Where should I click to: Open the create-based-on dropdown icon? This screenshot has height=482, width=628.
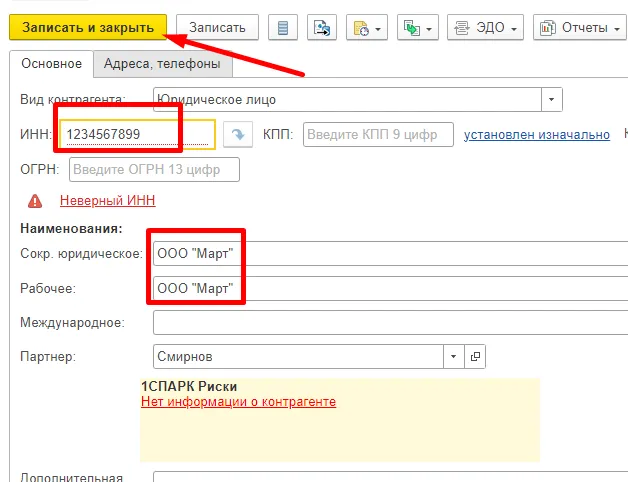(367, 27)
